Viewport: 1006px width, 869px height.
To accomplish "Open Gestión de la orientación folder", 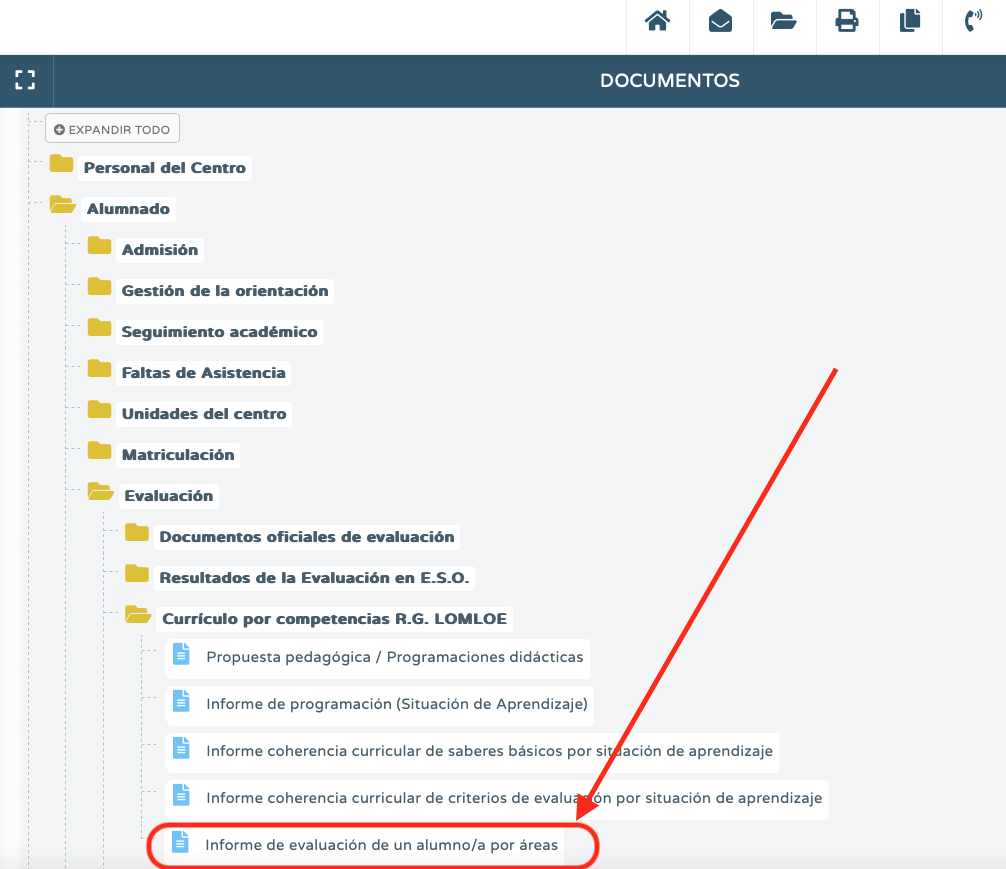I will tap(225, 291).
